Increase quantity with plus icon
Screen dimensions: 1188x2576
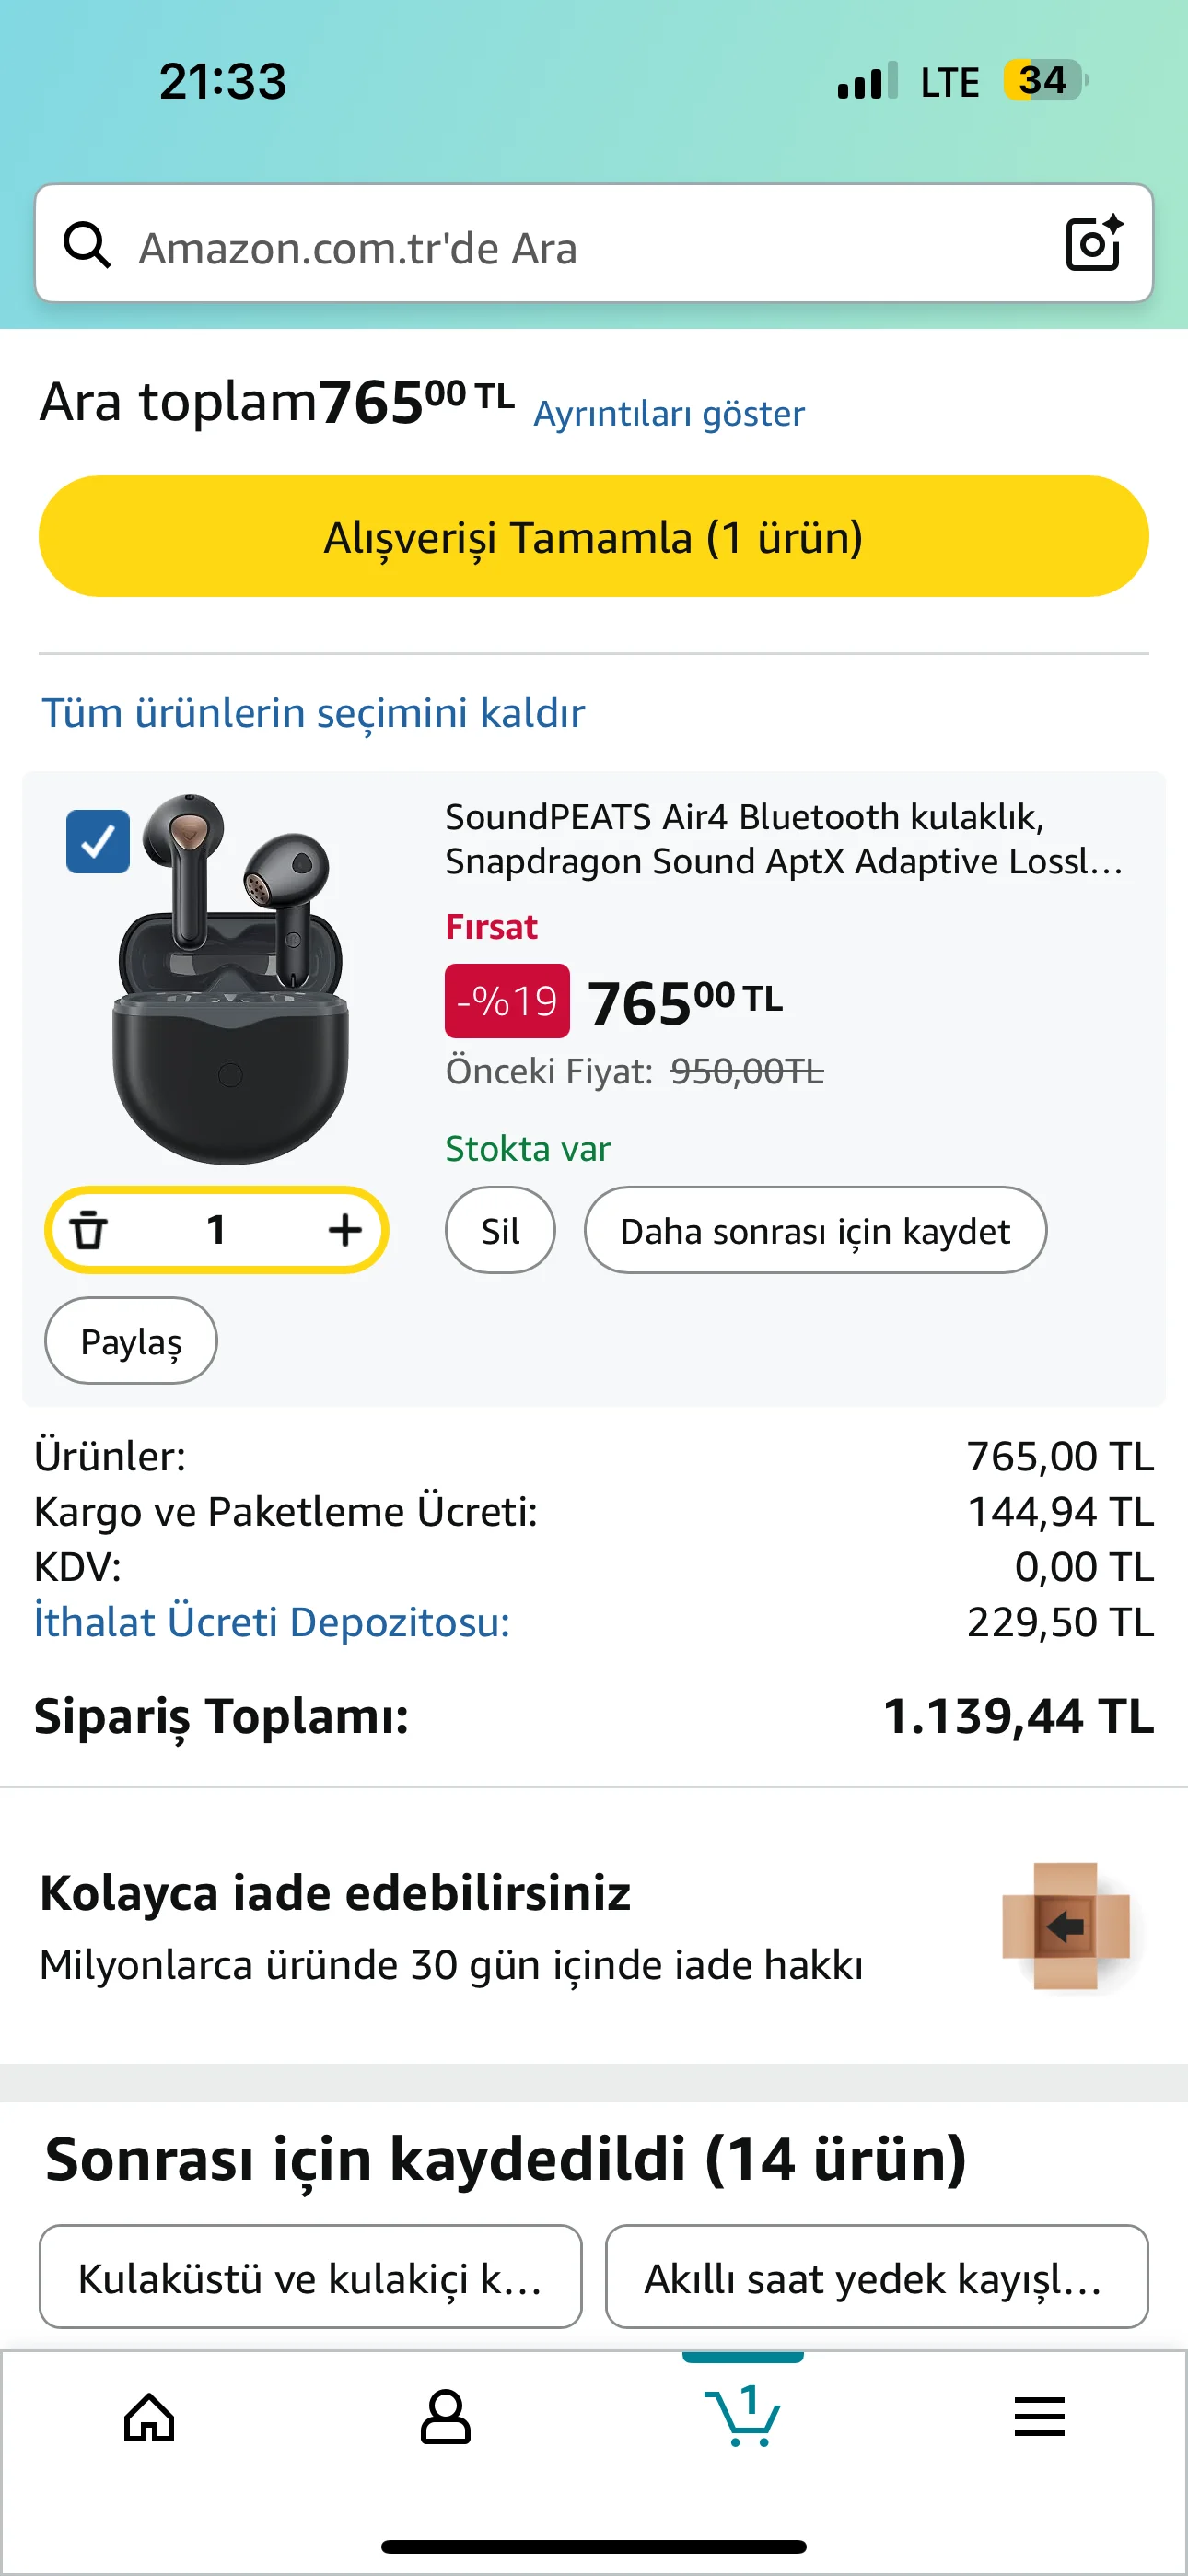point(345,1230)
